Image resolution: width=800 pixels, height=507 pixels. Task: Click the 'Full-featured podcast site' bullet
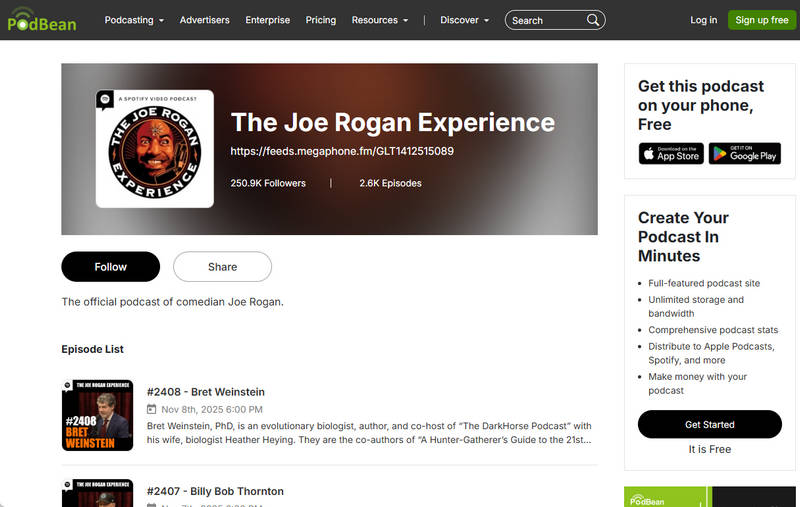click(704, 283)
